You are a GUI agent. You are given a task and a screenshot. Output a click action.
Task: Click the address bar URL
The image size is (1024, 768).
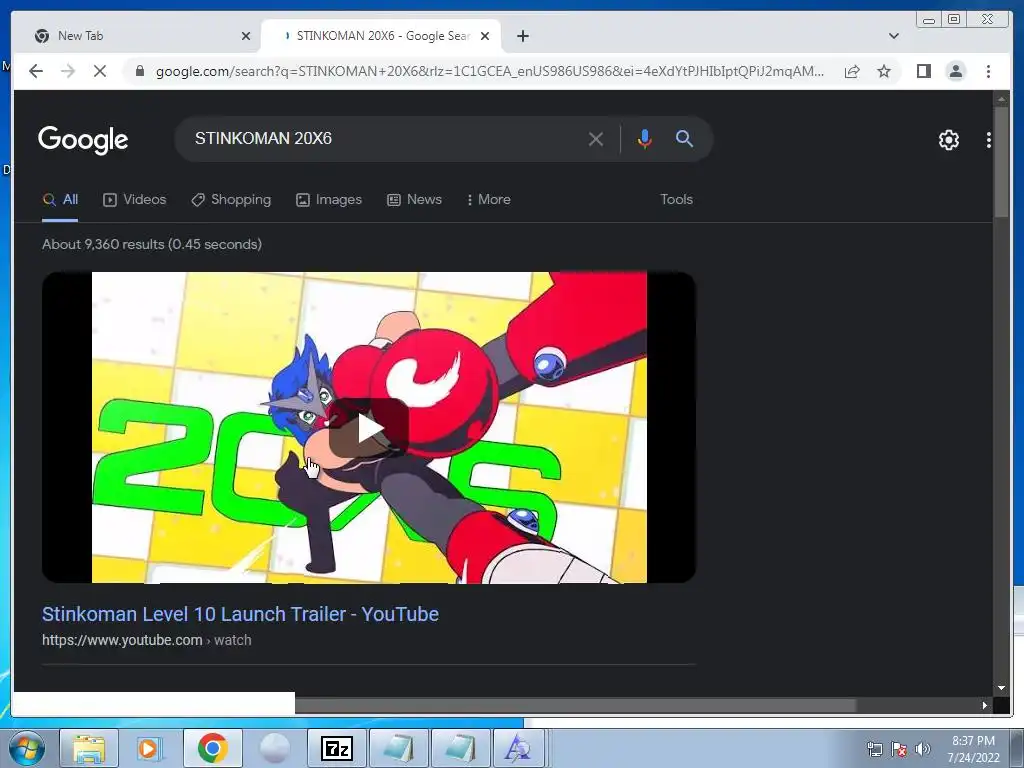click(490, 71)
